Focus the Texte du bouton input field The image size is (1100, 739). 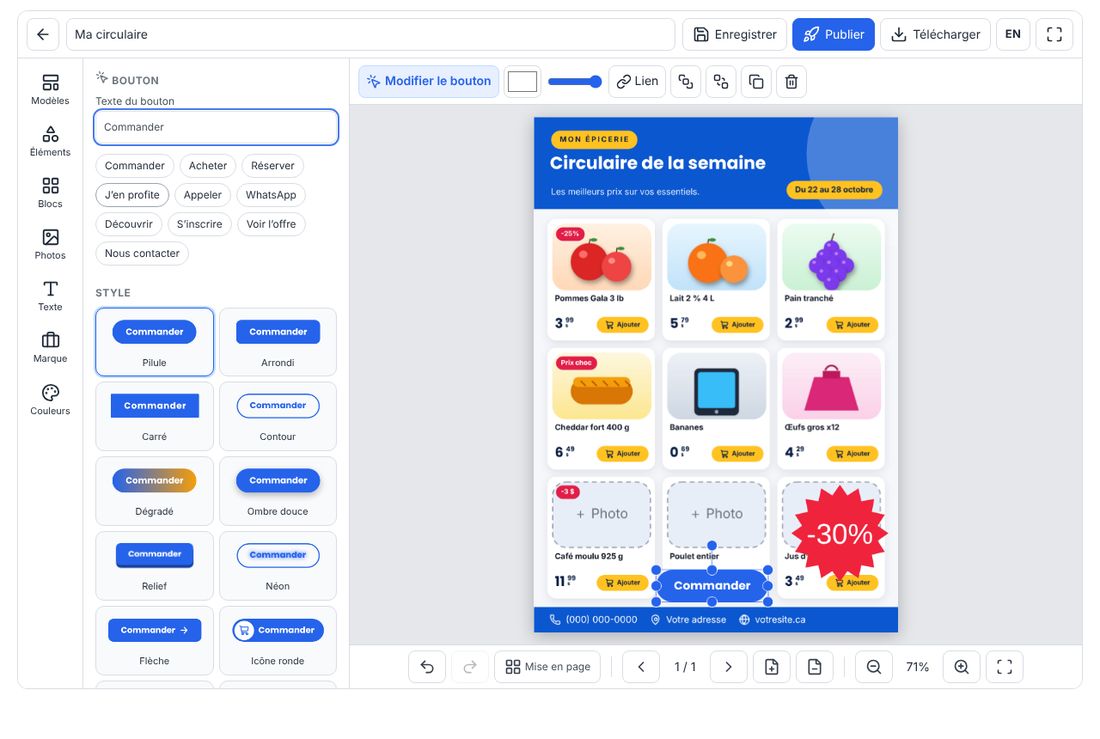click(216, 127)
